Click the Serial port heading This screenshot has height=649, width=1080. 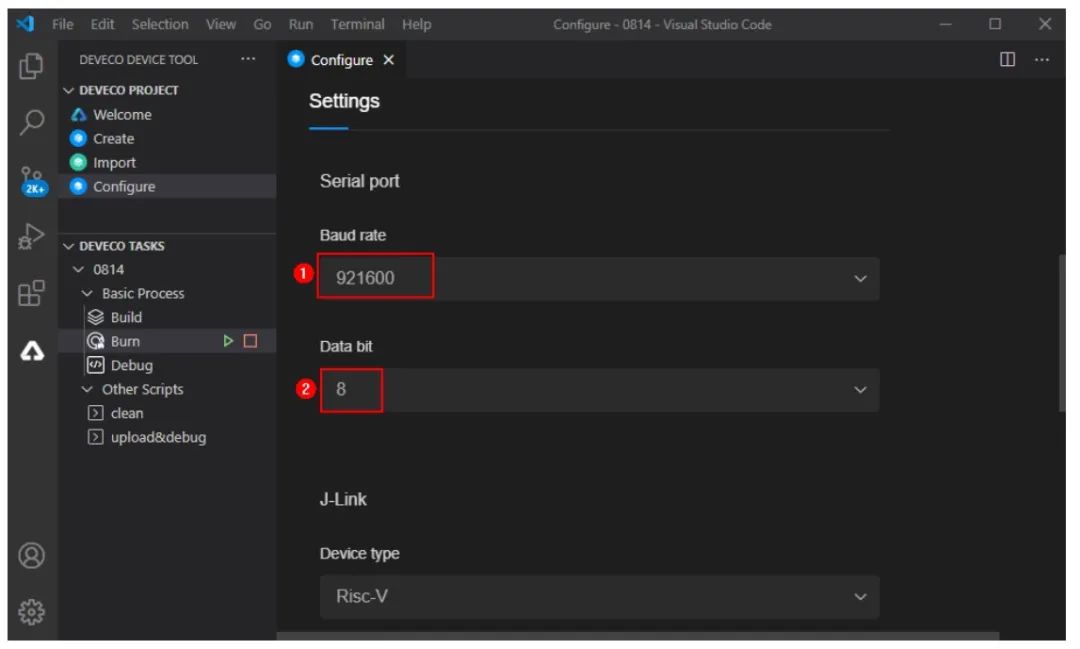[x=360, y=181]
